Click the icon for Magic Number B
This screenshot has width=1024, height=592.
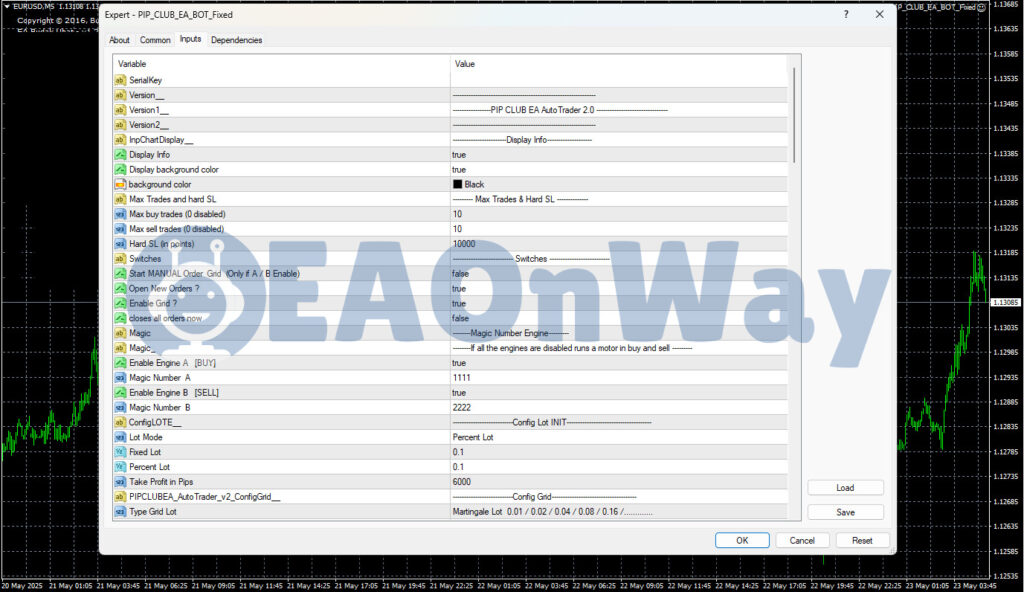pos(120,407)
